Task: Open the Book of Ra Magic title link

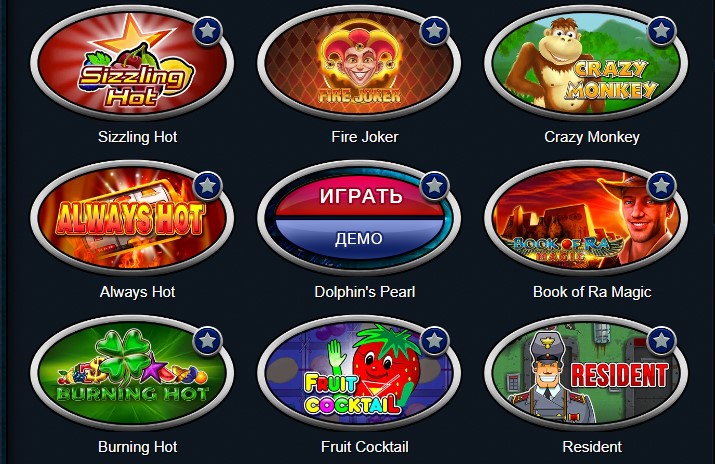Action: 592,292
